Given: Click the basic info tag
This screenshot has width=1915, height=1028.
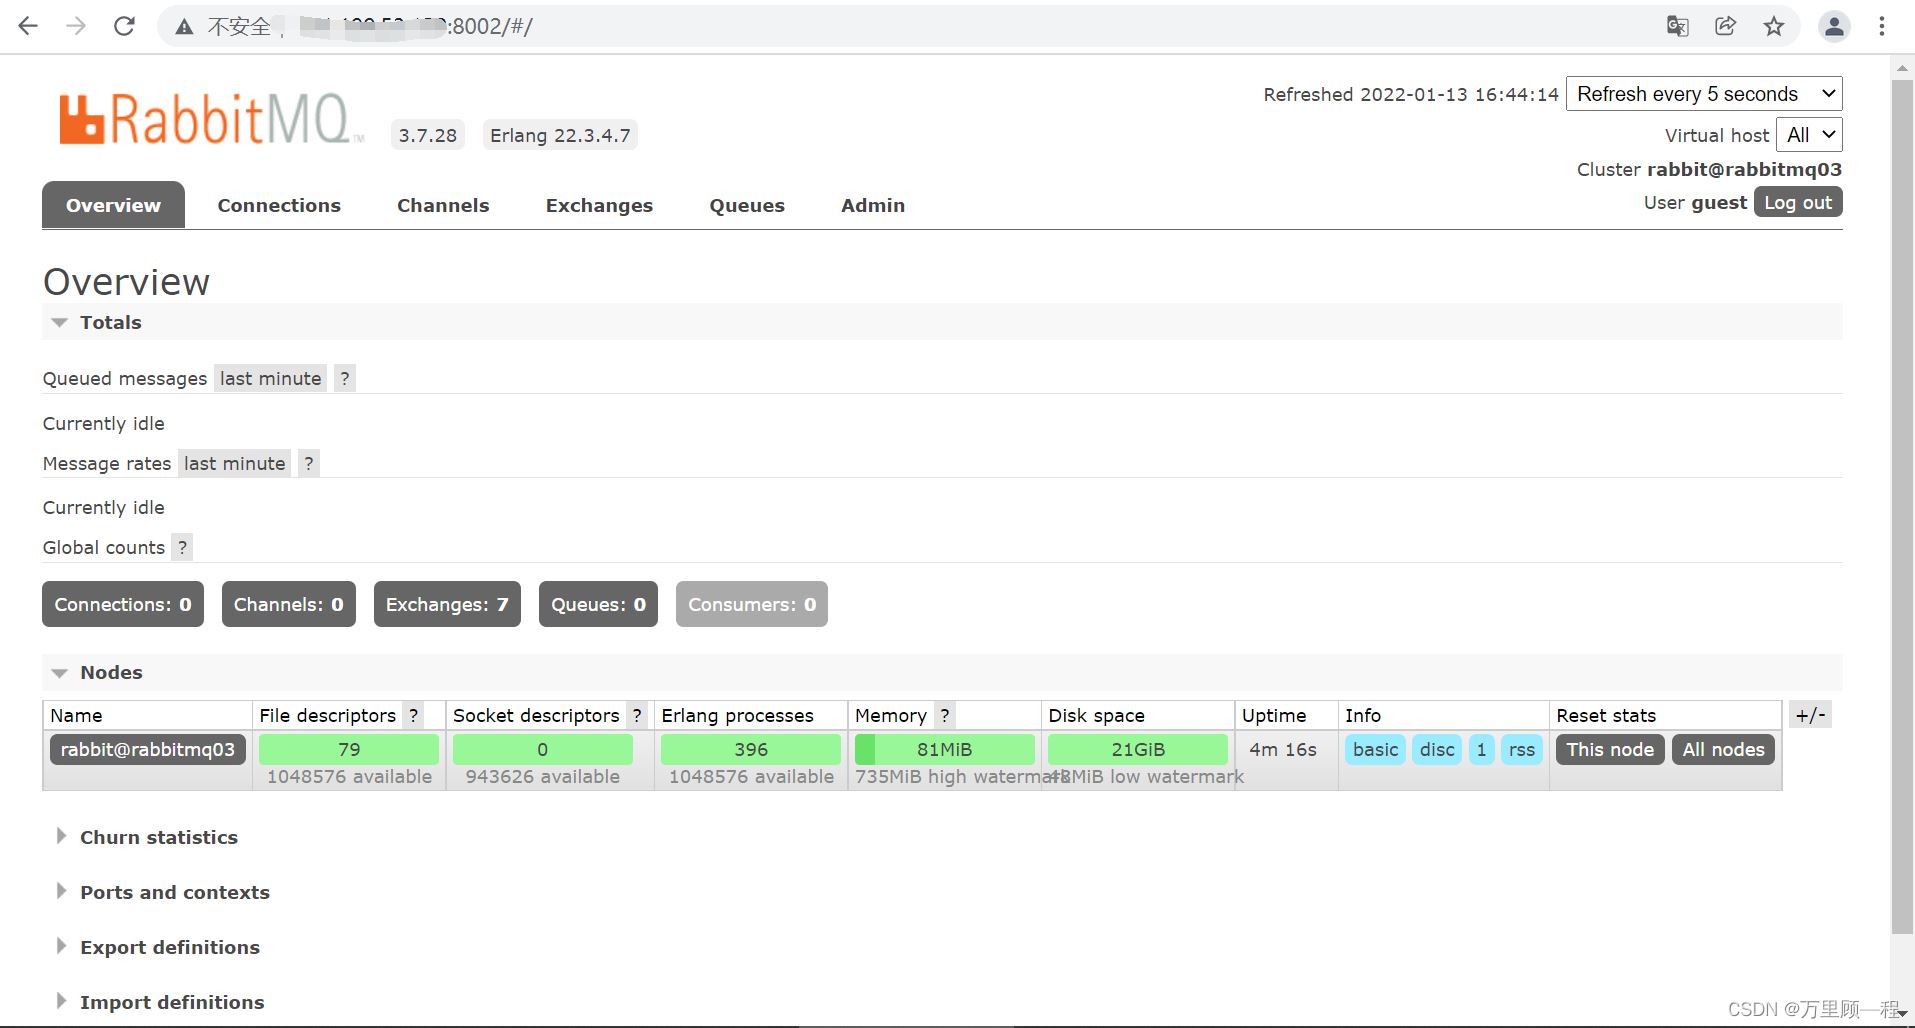Looking at the screenshot, I should pyautogui.click(x=1376, y=749).
